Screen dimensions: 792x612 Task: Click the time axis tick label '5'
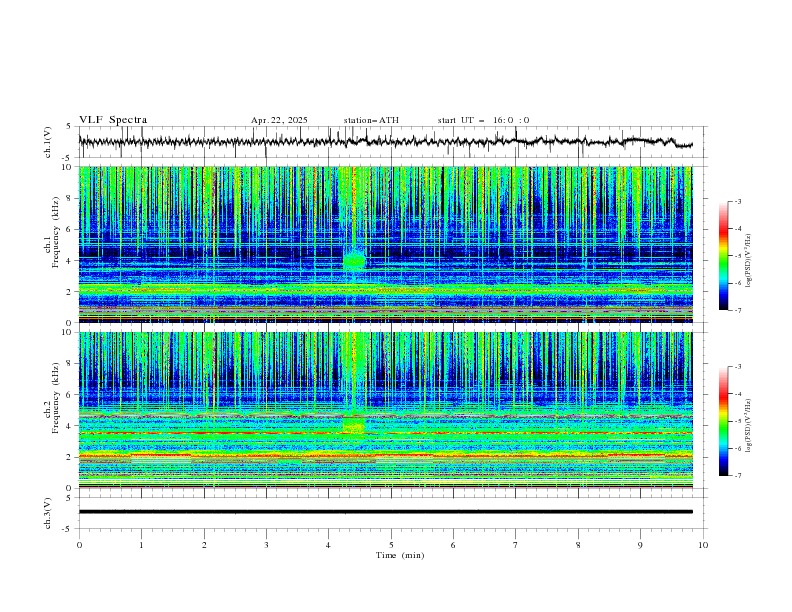[x=391, y=545]
